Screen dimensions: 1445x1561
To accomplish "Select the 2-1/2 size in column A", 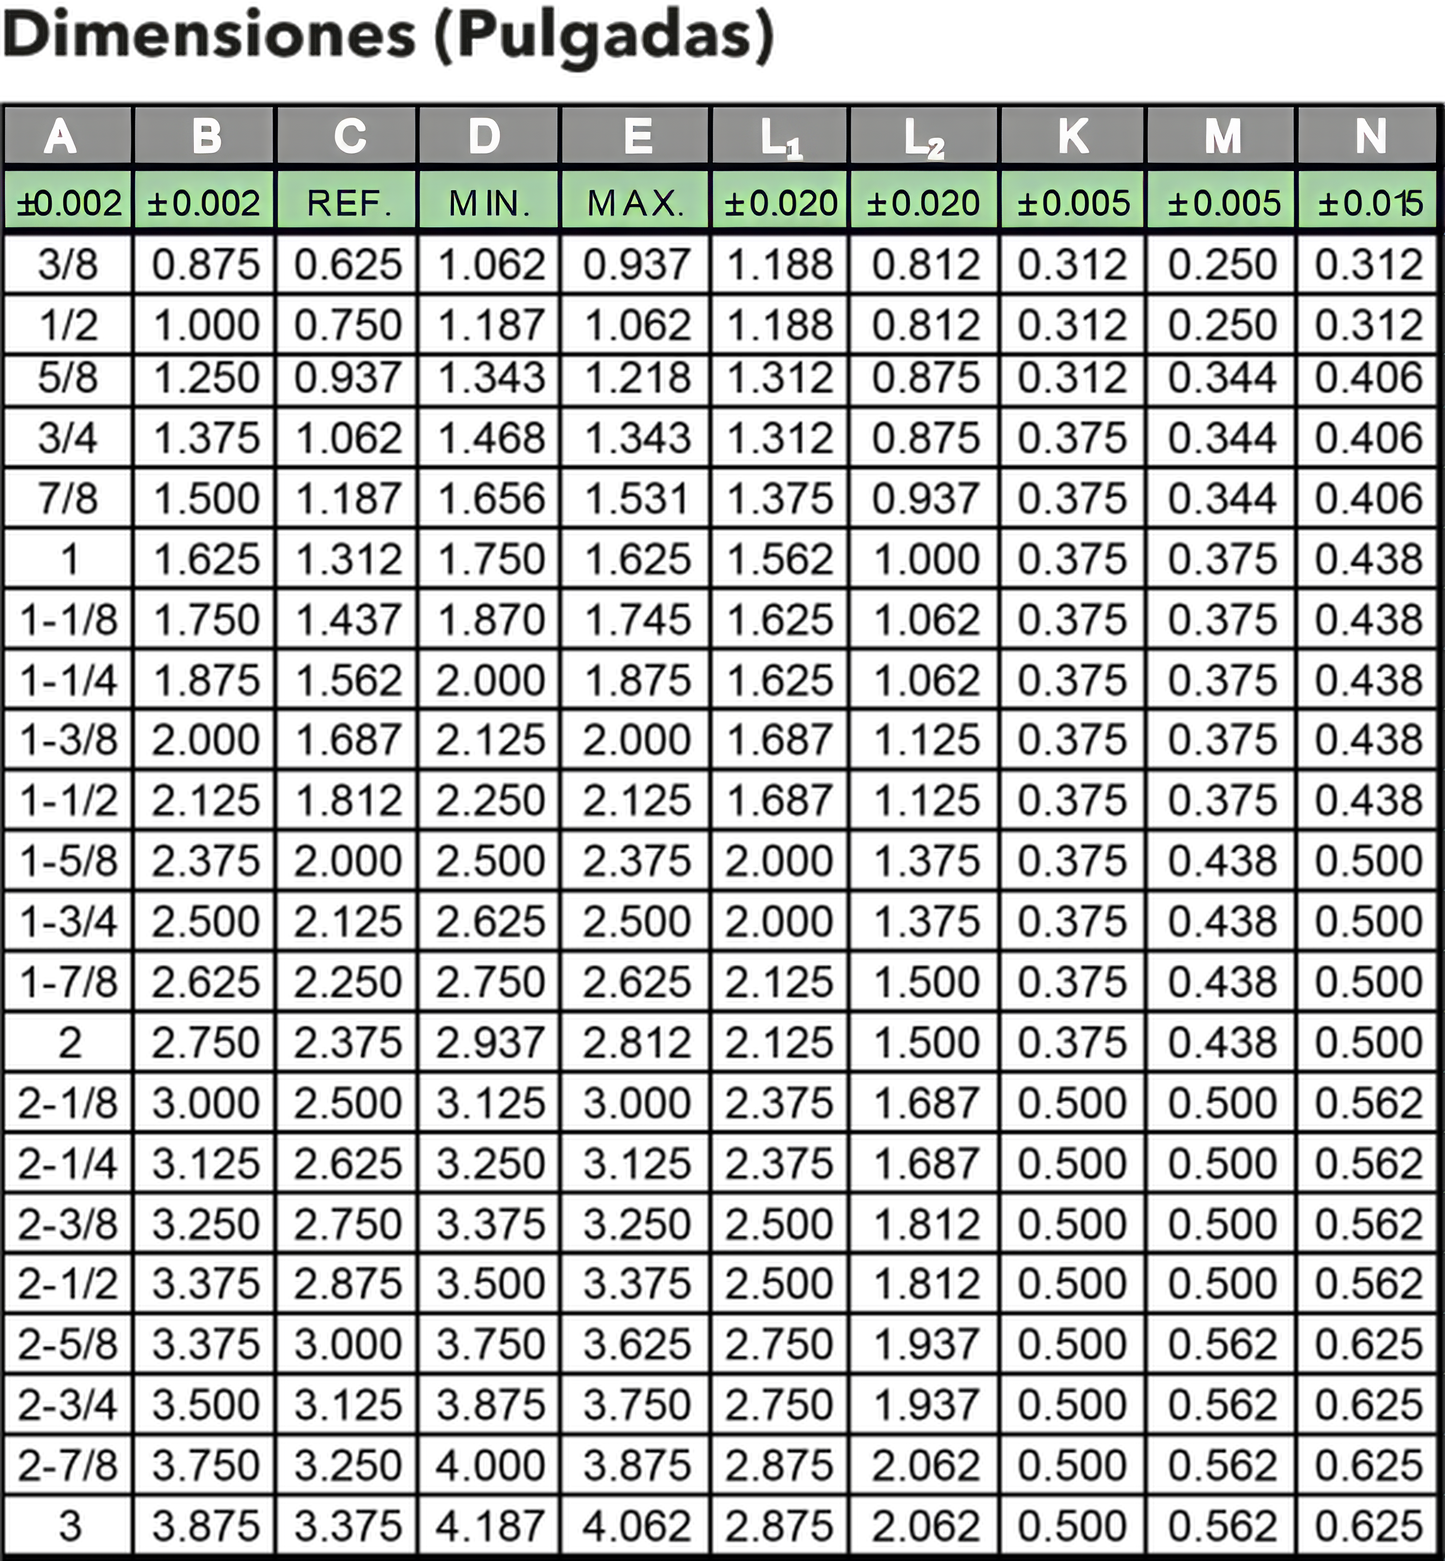I will pyautogui.click(x=68, y=1284).
